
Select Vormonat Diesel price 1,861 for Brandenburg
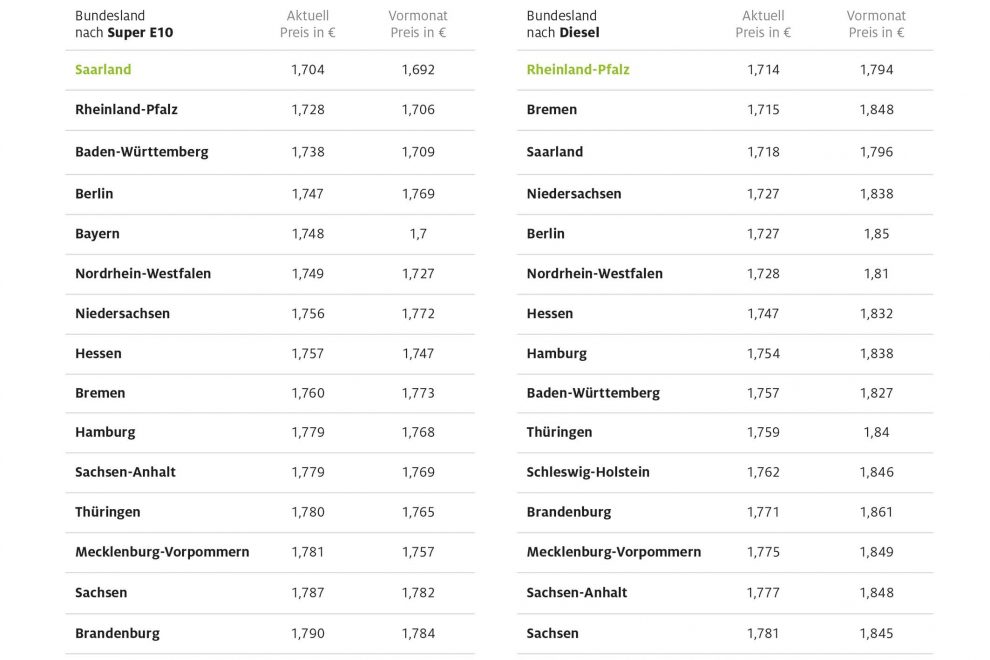click(876, 512)
